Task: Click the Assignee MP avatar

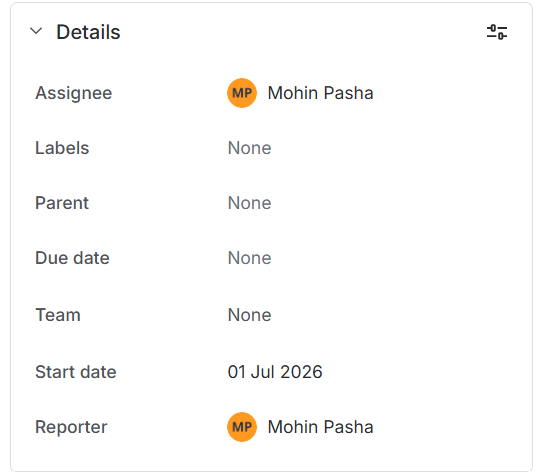Action: (x=242, y=93)
